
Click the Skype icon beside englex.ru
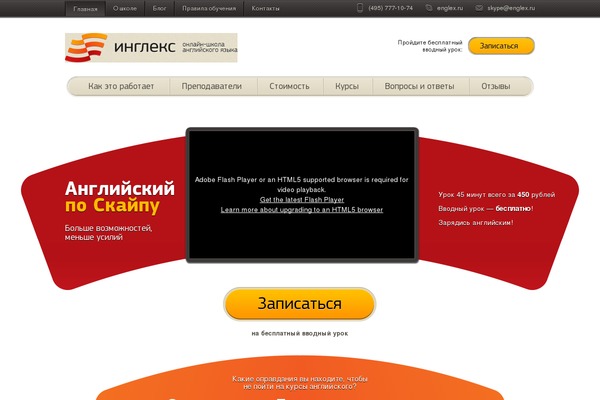429,8
